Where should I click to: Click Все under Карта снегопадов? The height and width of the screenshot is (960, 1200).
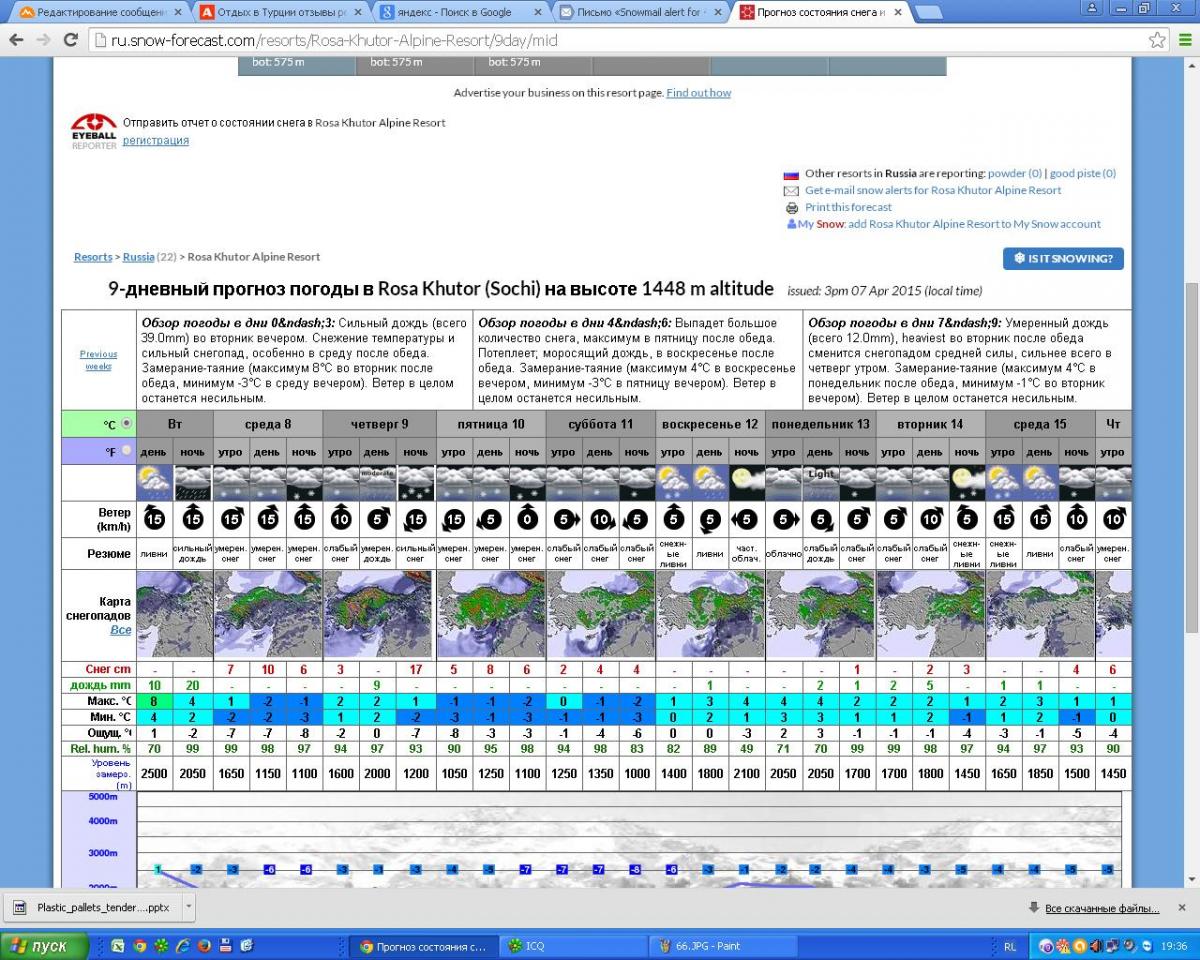pyautogui.click(x=121, y=631)
